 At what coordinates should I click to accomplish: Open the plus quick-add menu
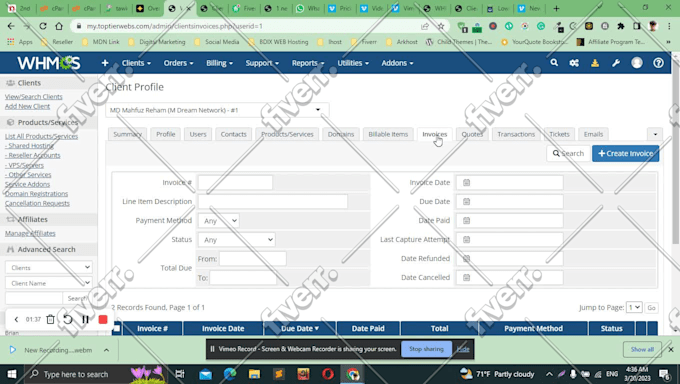pyautogui.click(x=105, y=63)
